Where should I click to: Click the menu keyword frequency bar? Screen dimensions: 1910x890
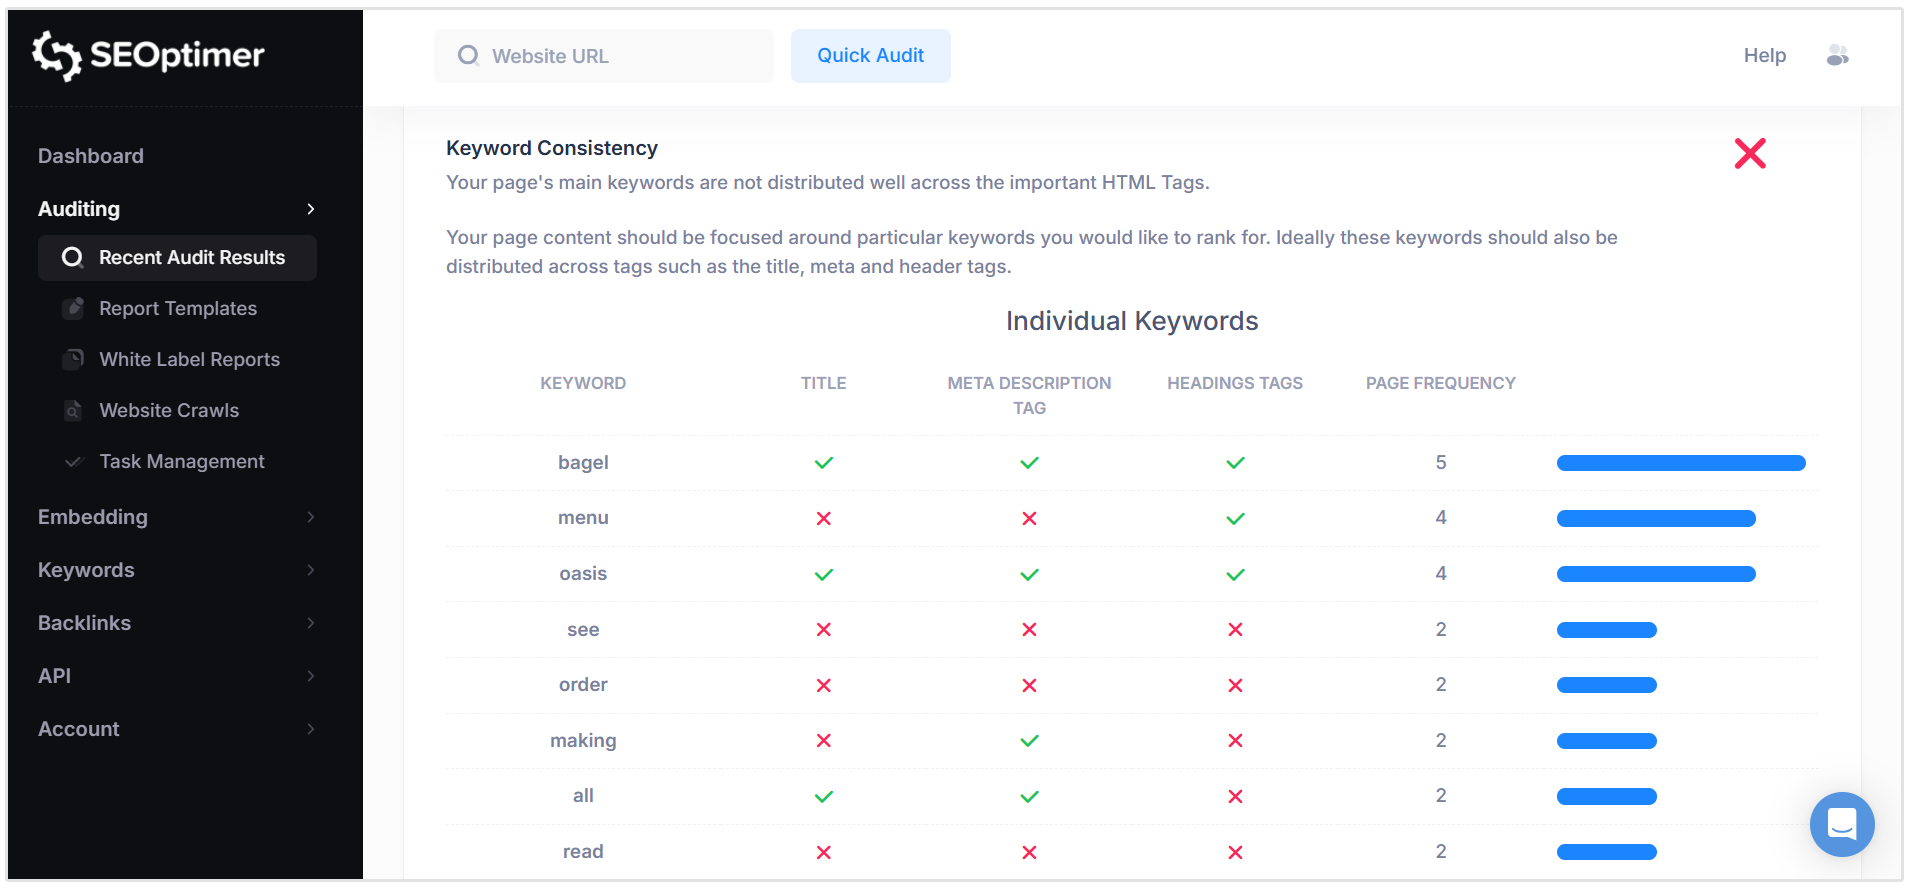[x=1656, y=518]
